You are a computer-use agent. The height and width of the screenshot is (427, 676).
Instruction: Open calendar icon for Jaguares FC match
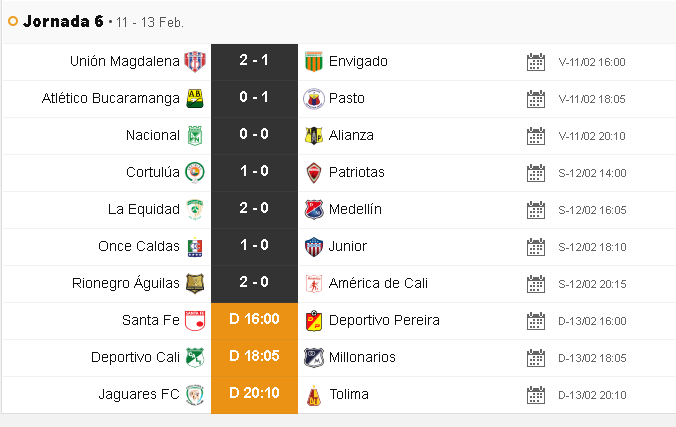pos(535,395)
